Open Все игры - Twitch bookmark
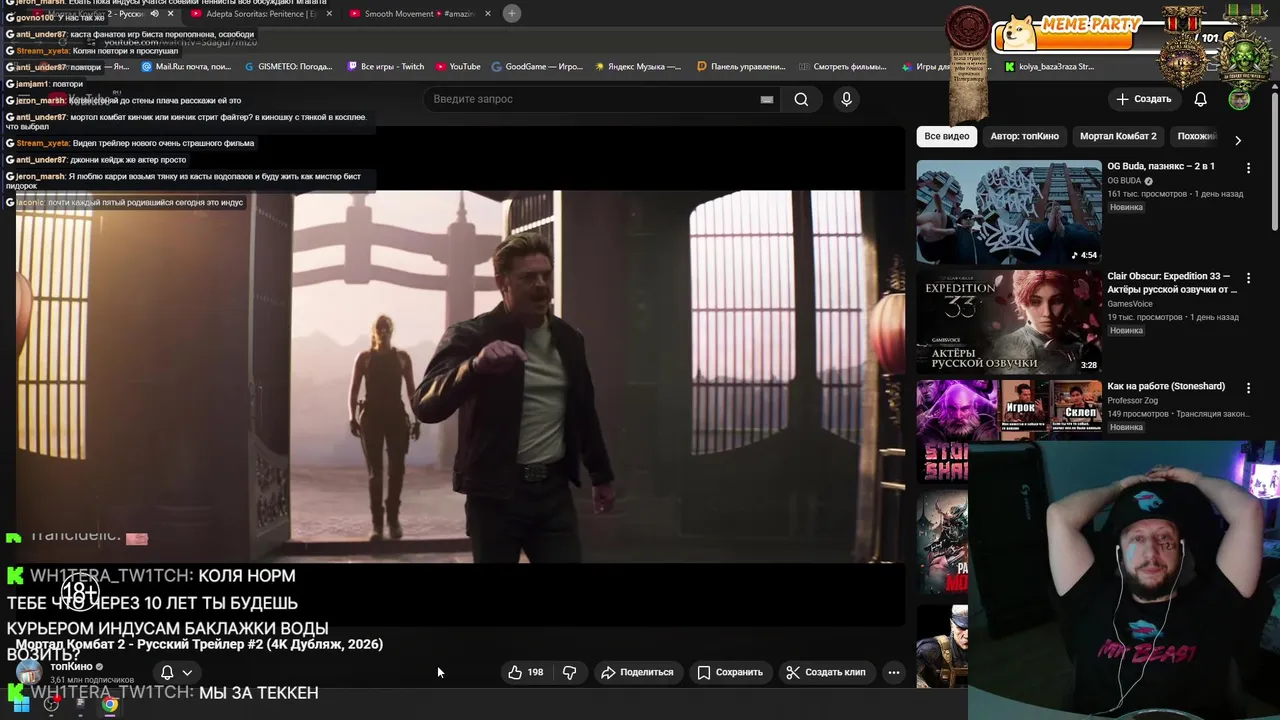The image size is (1280, 720). click(x=385, y=67)
